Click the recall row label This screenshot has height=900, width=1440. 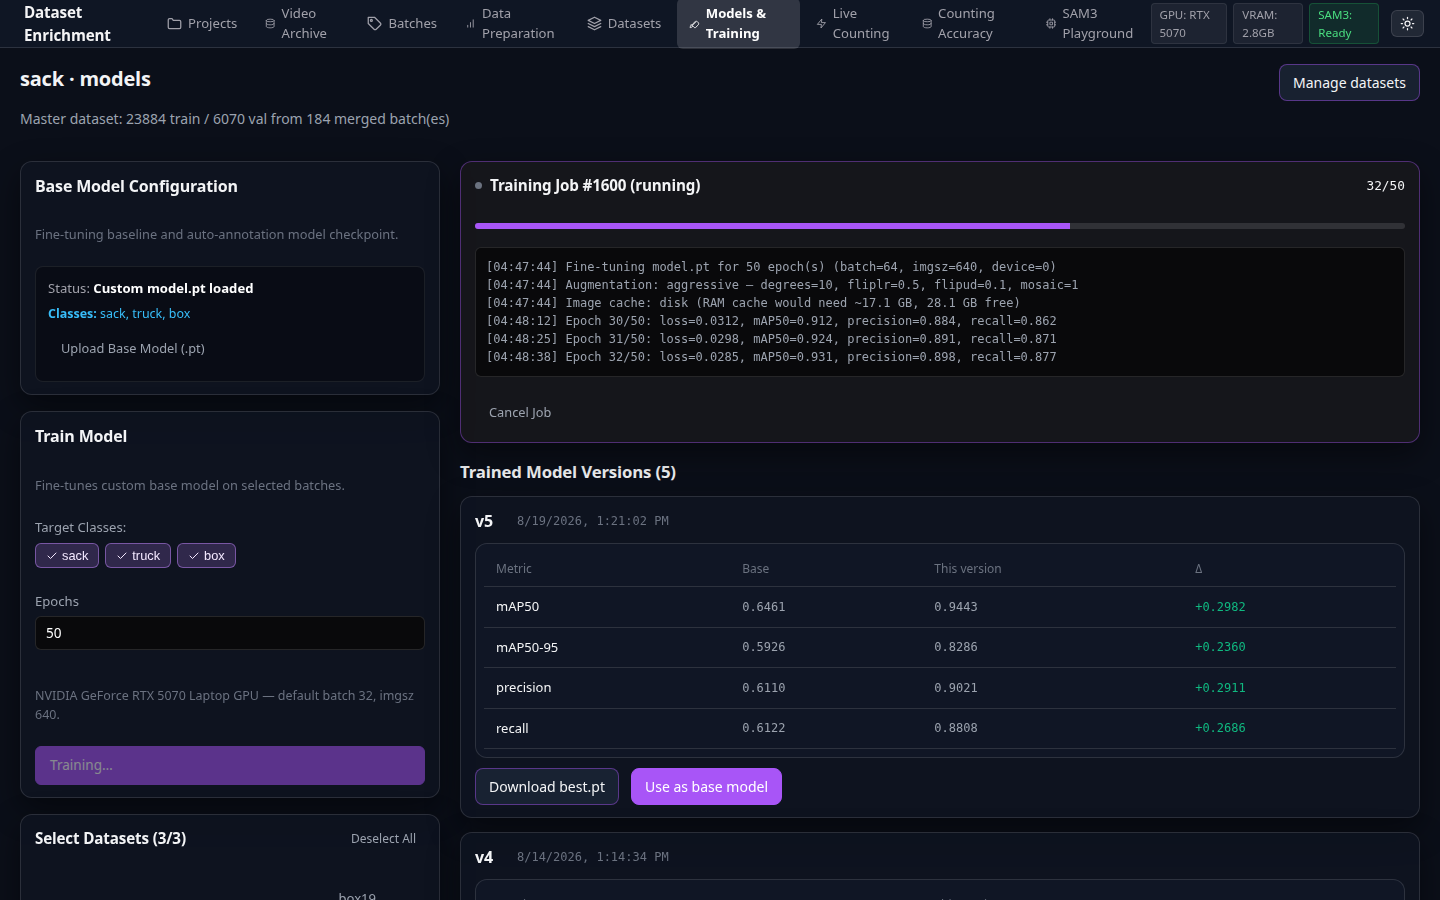point(512,728)
